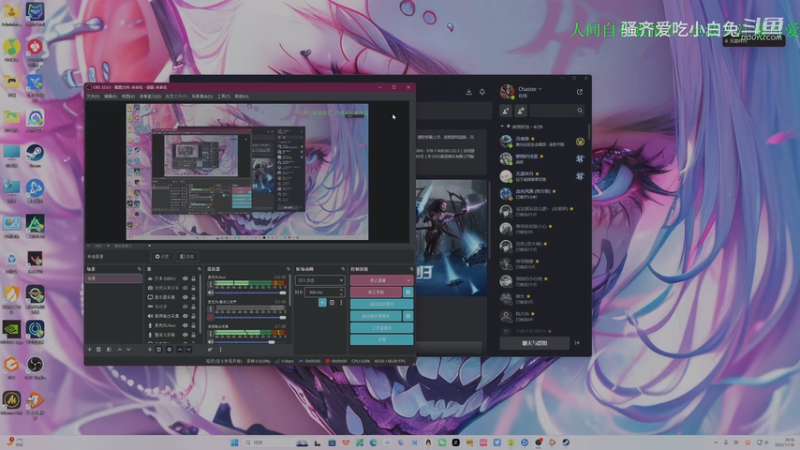Open scene filters from scenes toolbar
Viewport: 800px width, 450px height.
point(109,349)
